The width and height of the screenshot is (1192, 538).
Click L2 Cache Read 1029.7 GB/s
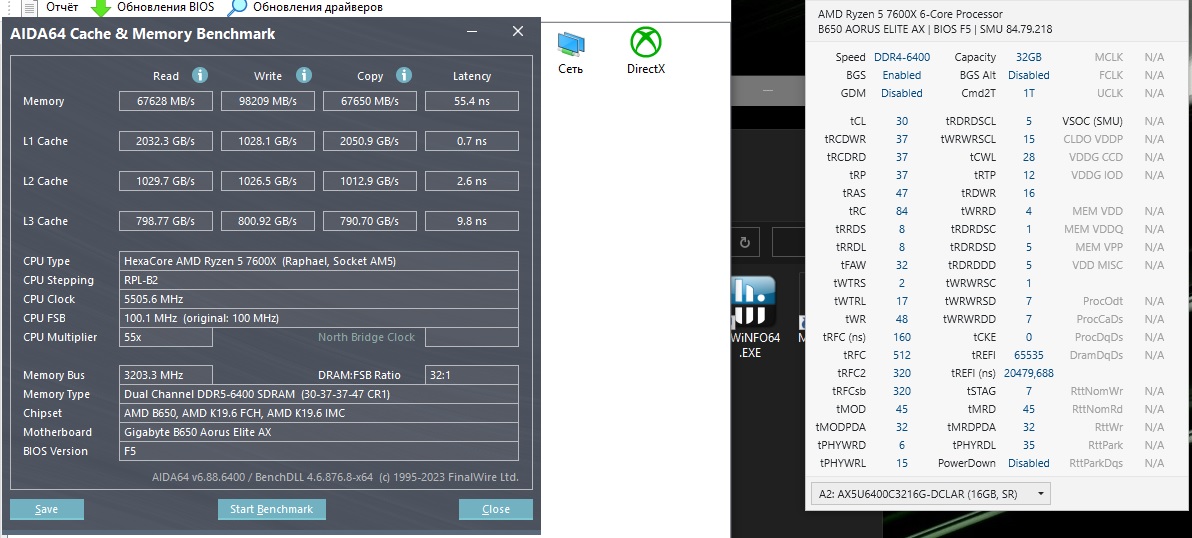[167, 181]
